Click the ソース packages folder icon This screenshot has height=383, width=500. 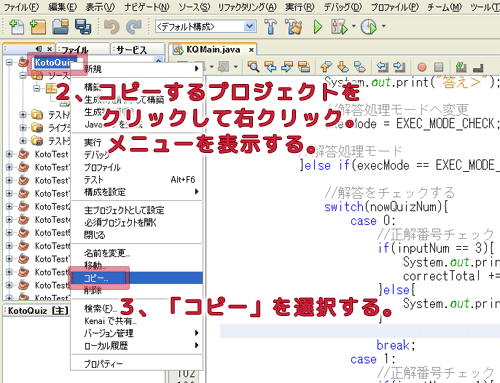(37, 76)
